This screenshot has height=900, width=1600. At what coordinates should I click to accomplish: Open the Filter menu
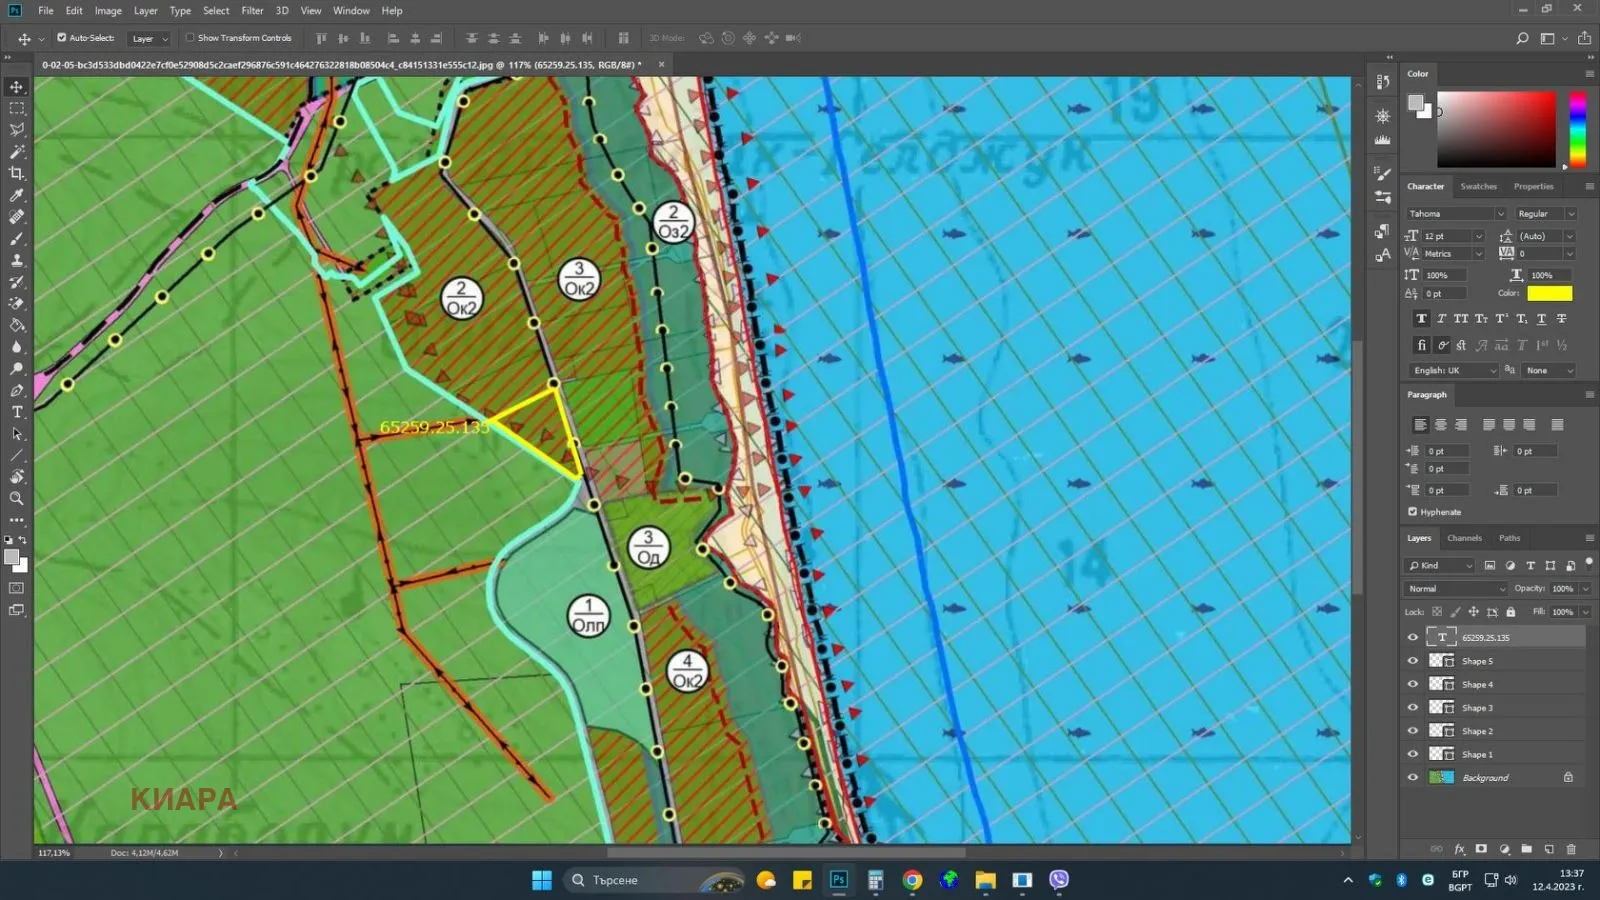point(252,11)
